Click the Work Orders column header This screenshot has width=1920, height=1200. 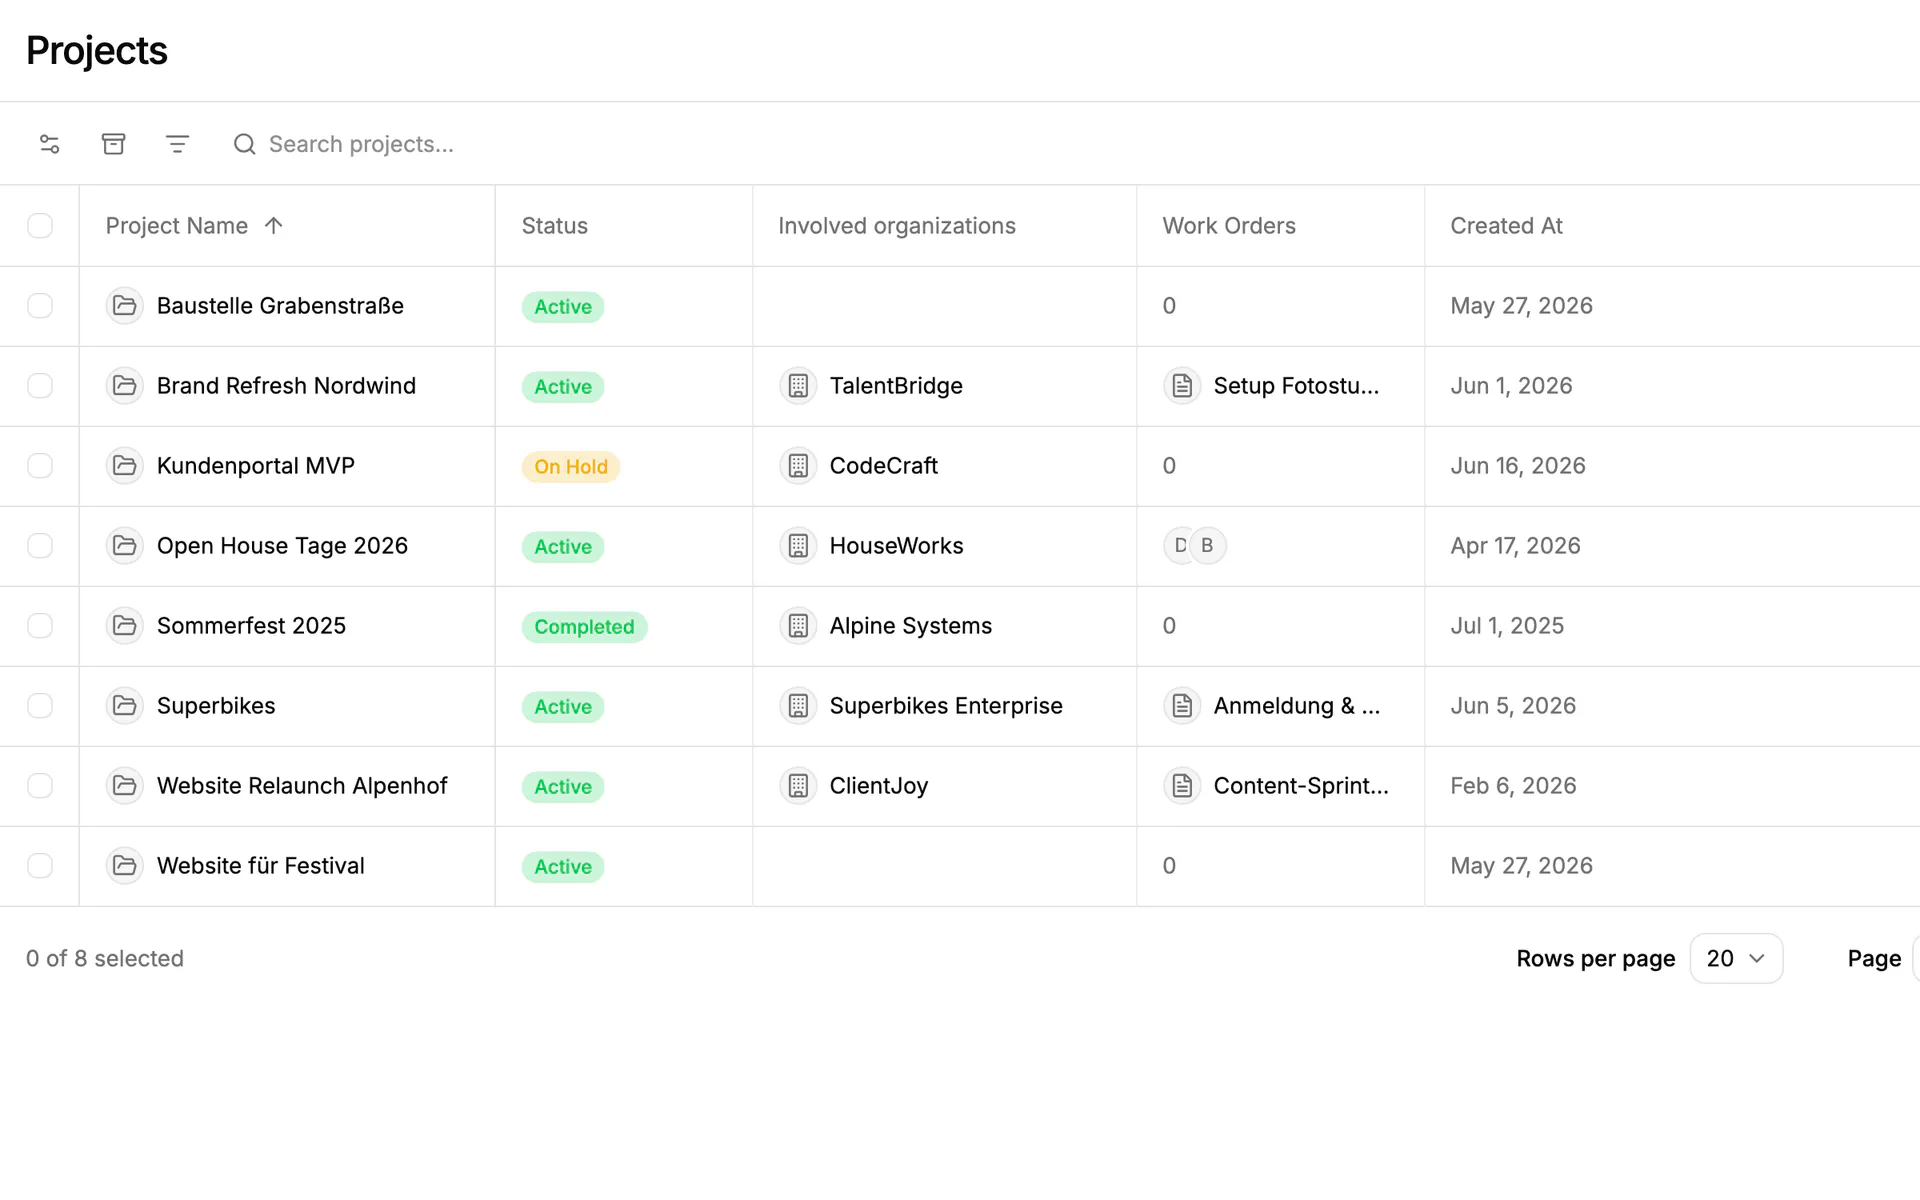click(1229, 225)
